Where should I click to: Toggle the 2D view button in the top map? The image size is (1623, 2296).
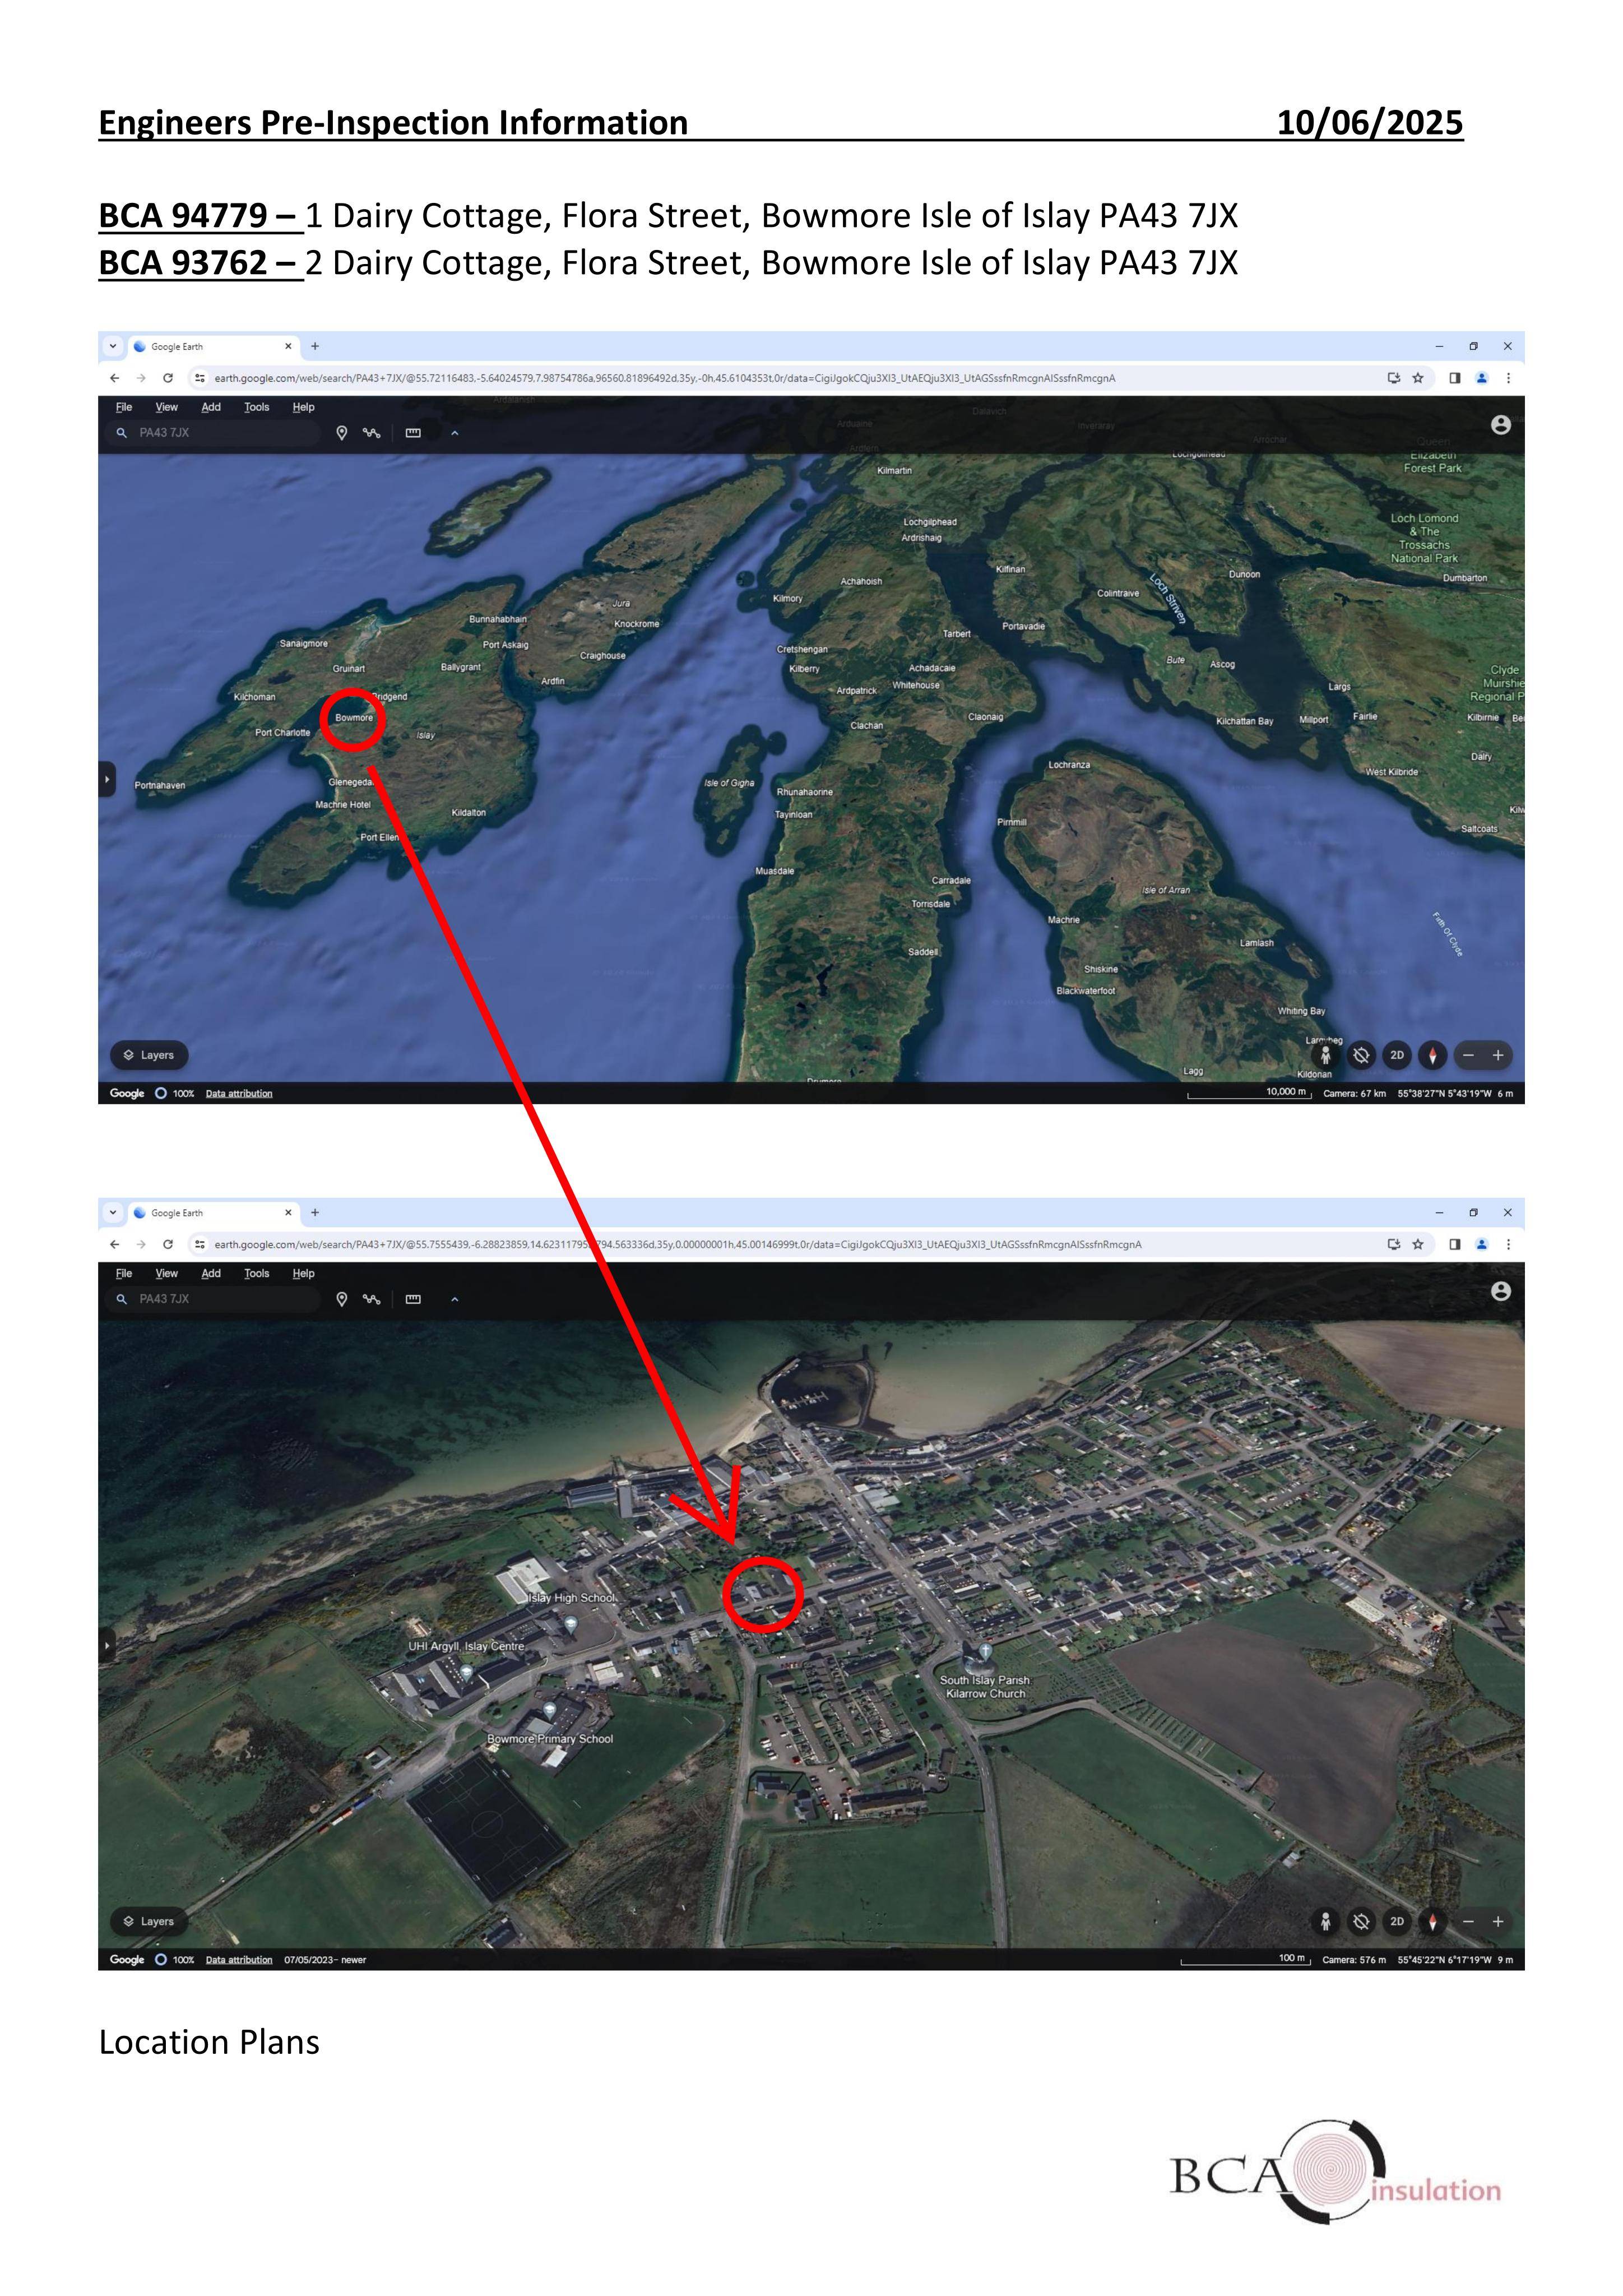(1397, 1055)
